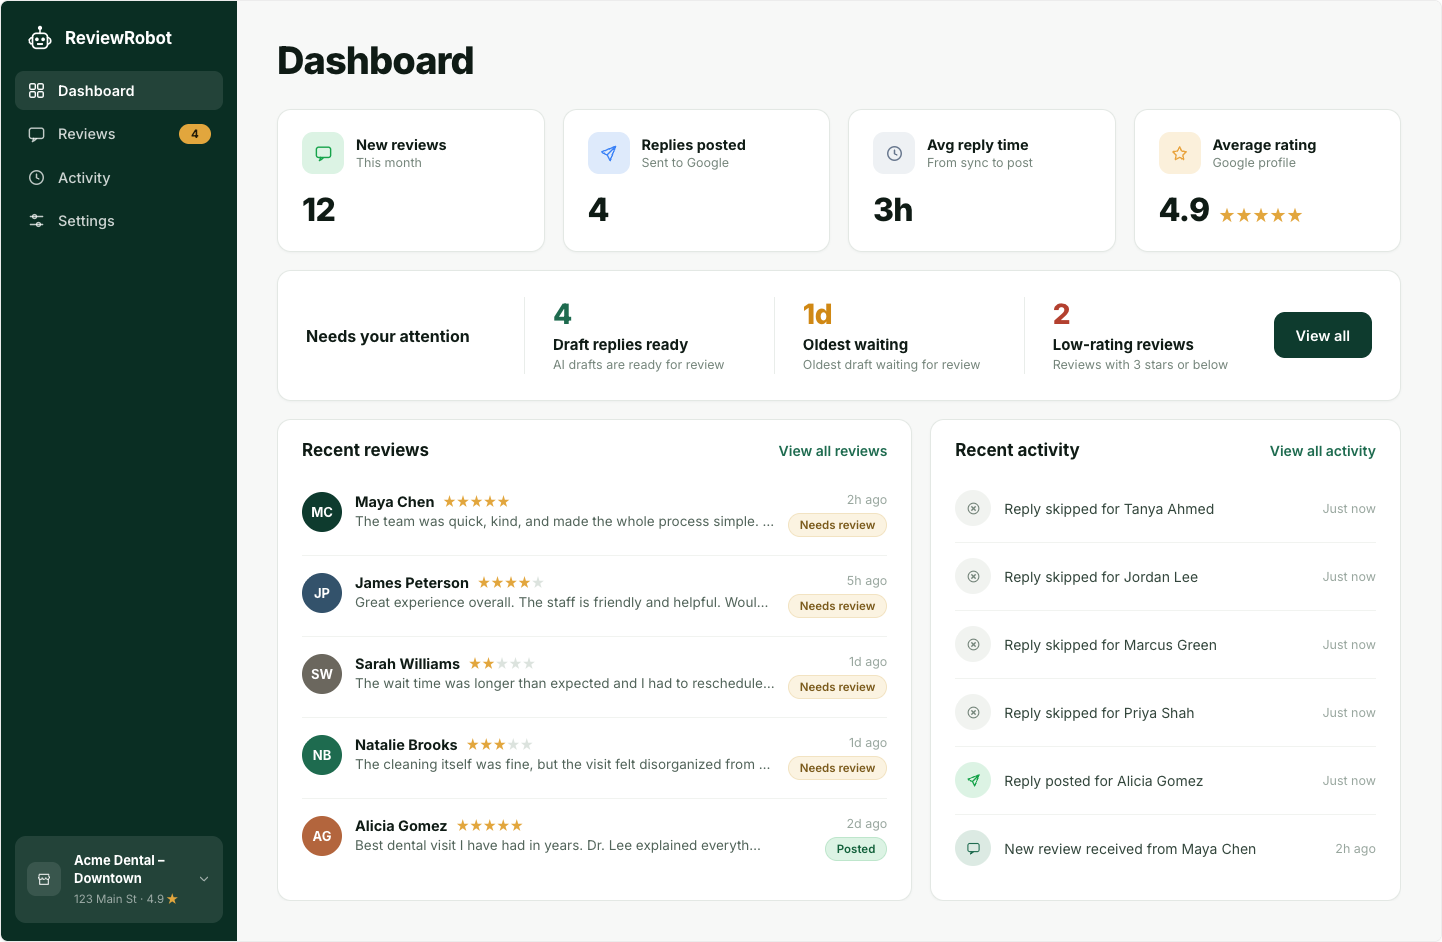
Task: Click the Low-rating reviews stat
Action: (x=1140, y=336)
